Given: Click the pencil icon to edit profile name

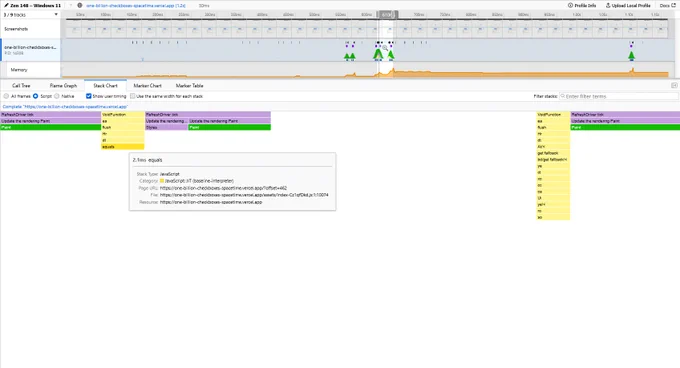Looking at the screenshot, I should (6, 6).
